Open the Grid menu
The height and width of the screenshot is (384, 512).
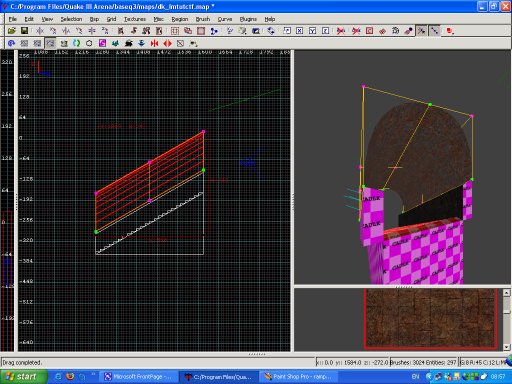click(111, 19)
